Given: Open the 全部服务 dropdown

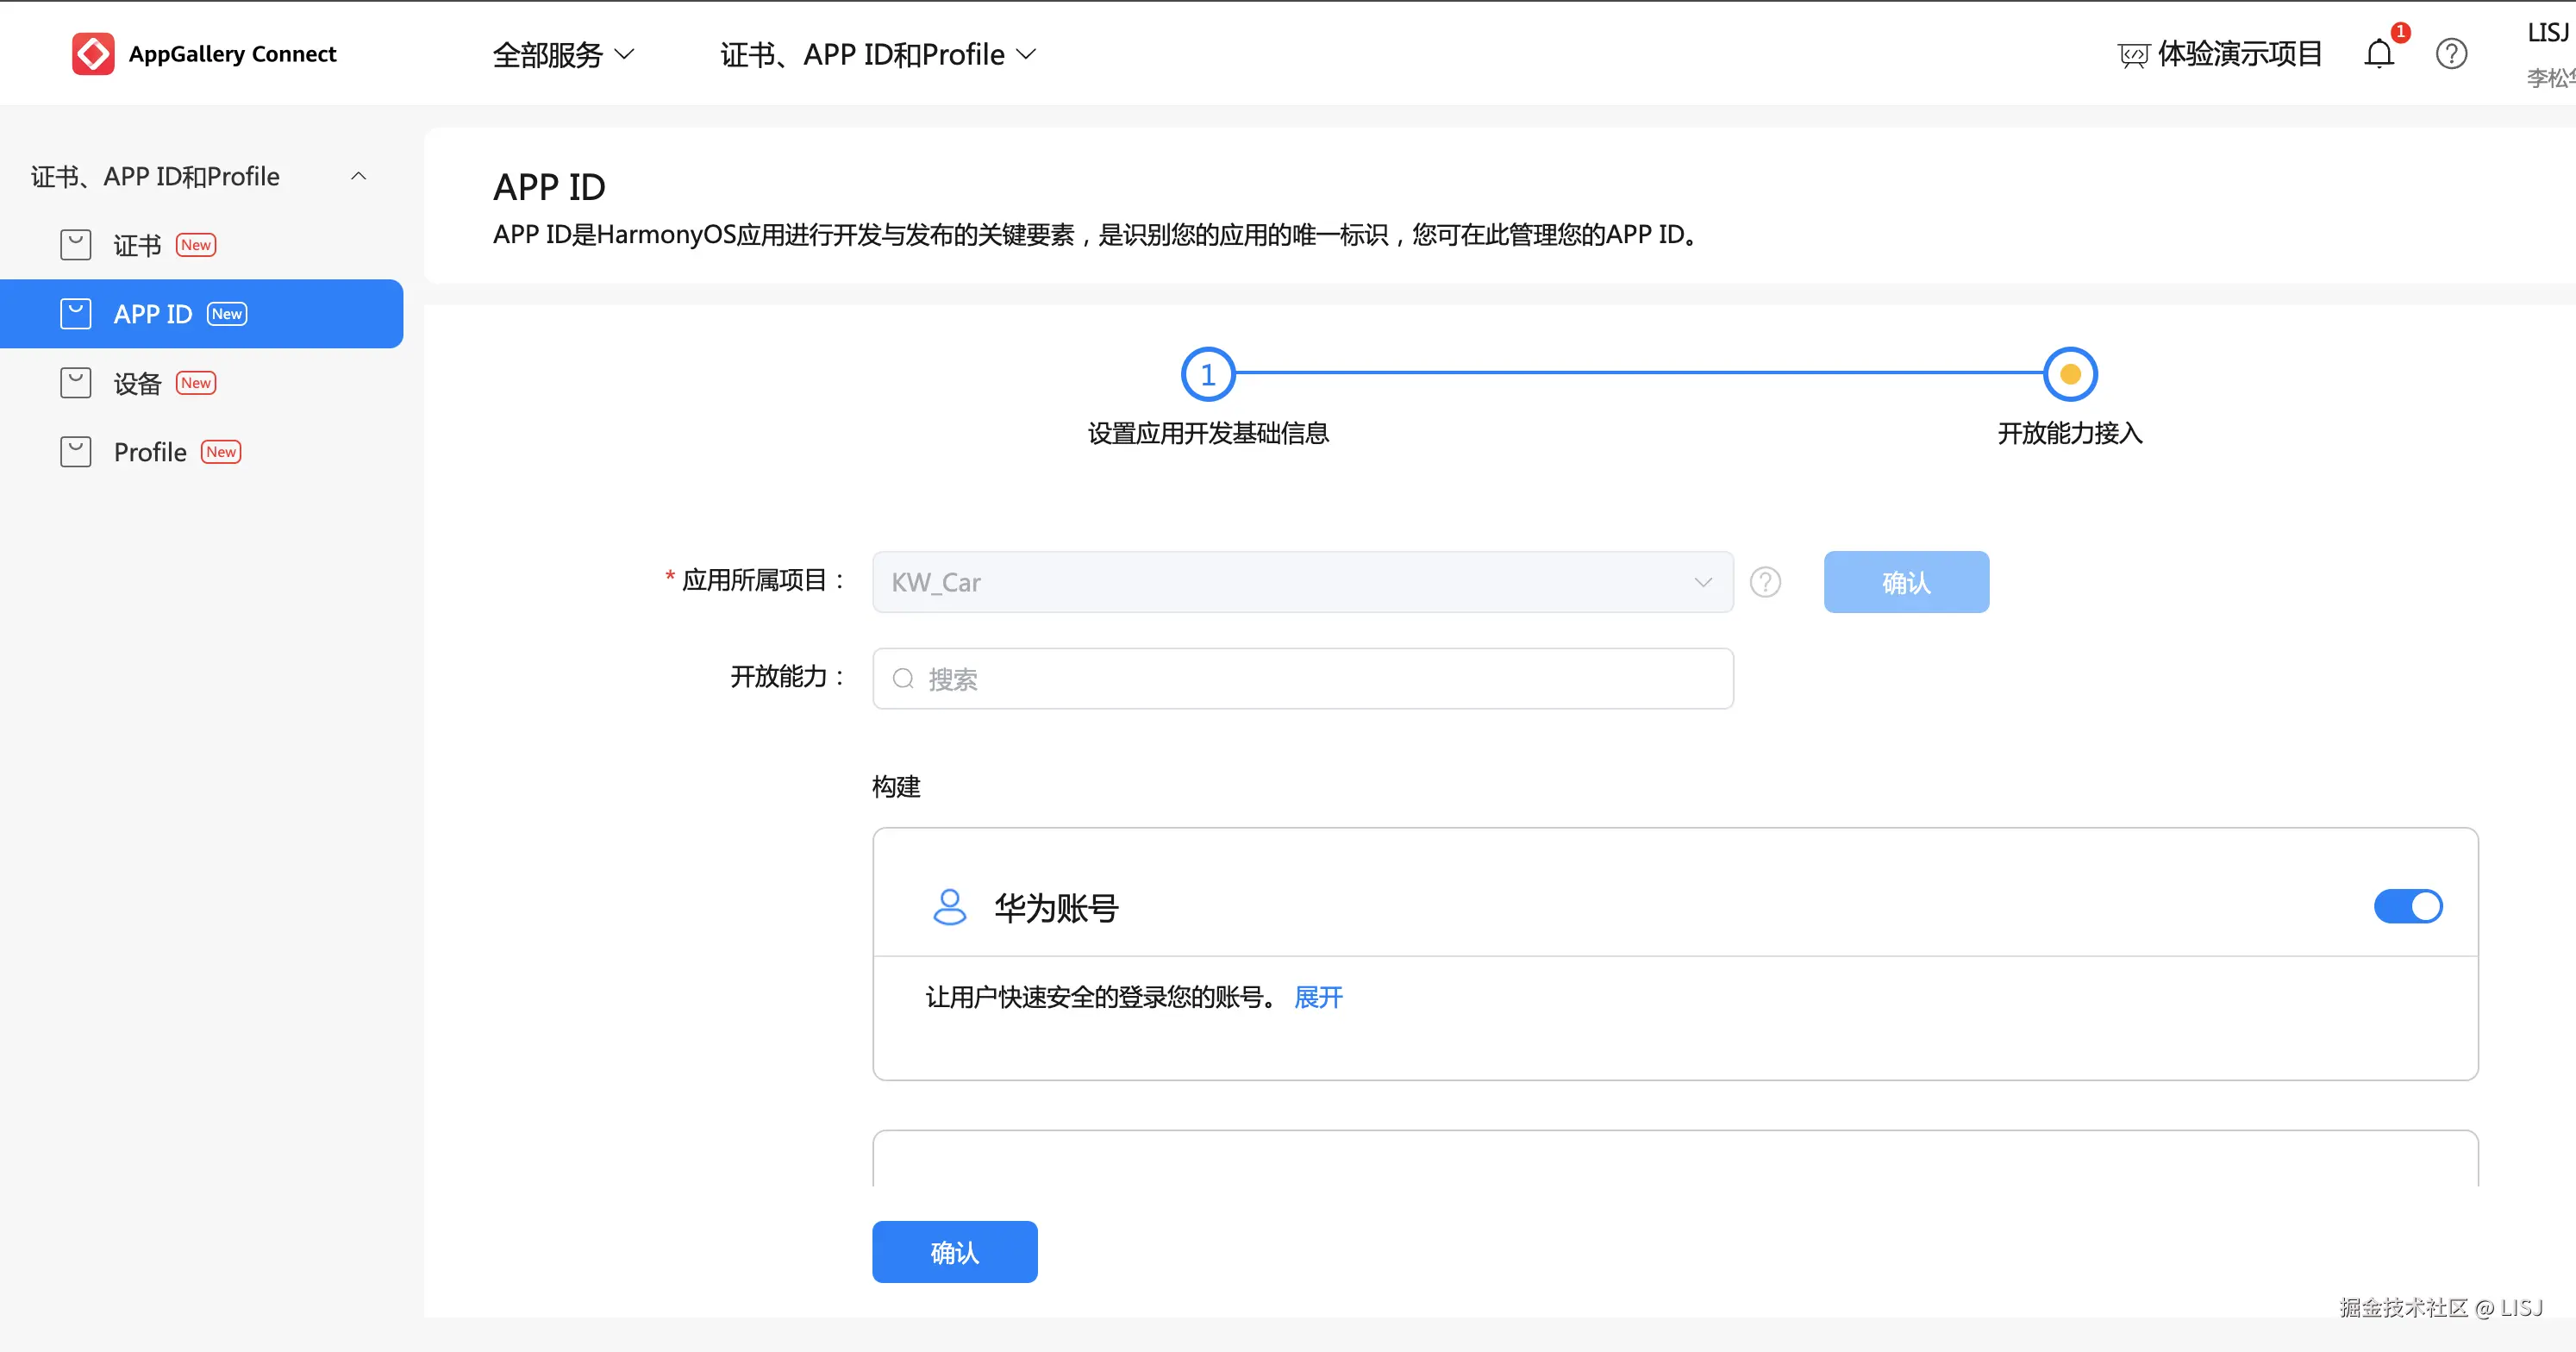Looking at the screenshot, I should tap(563, 54).
